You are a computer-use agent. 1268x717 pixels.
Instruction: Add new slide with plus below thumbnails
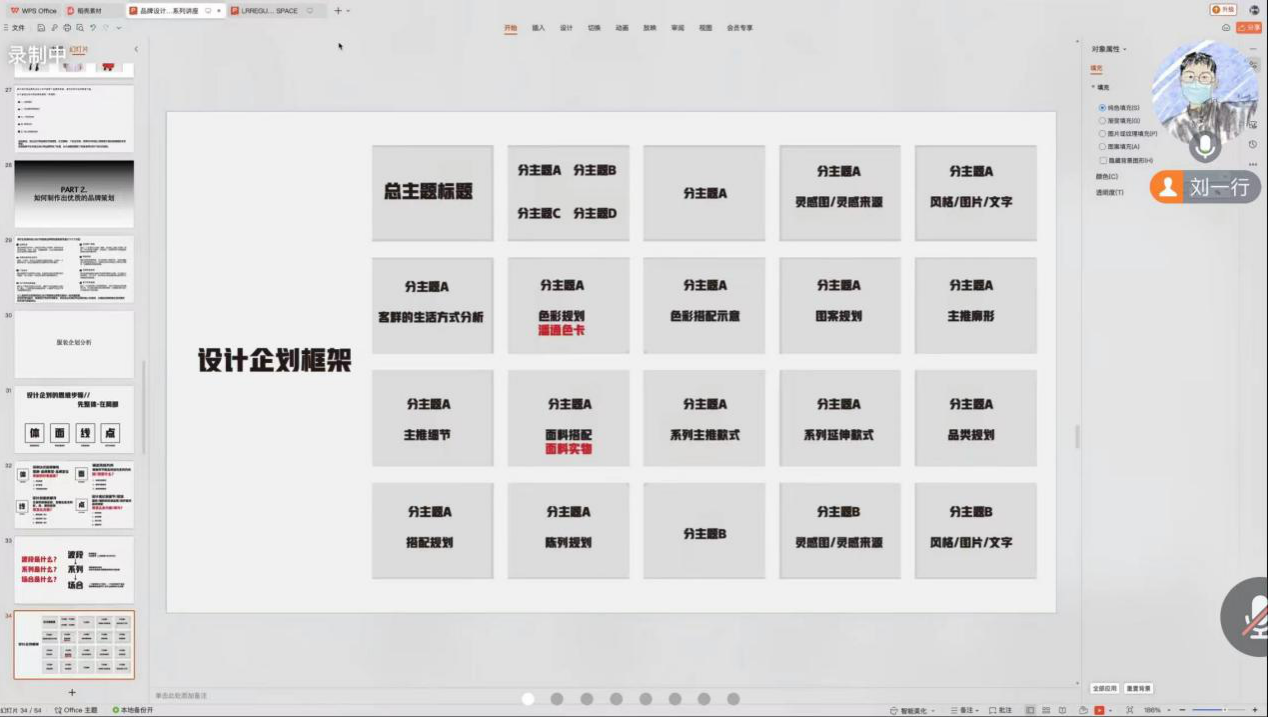(x=72, y=692)
